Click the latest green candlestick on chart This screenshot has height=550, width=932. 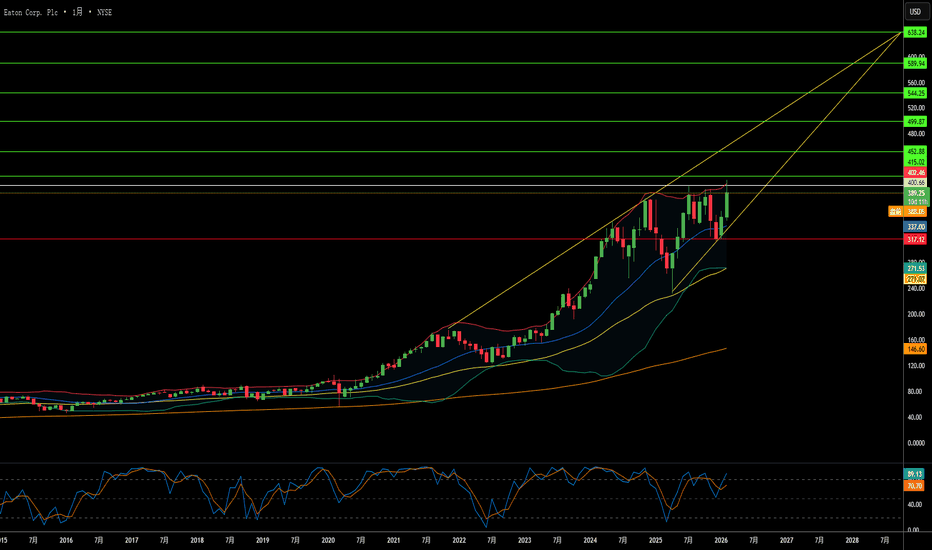pyautogui.click(x=727, y=203)
